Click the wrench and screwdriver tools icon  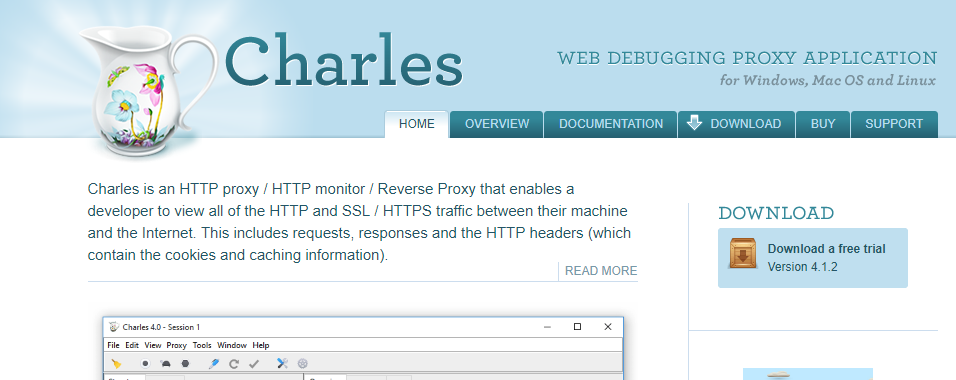[x=282, y=364]
